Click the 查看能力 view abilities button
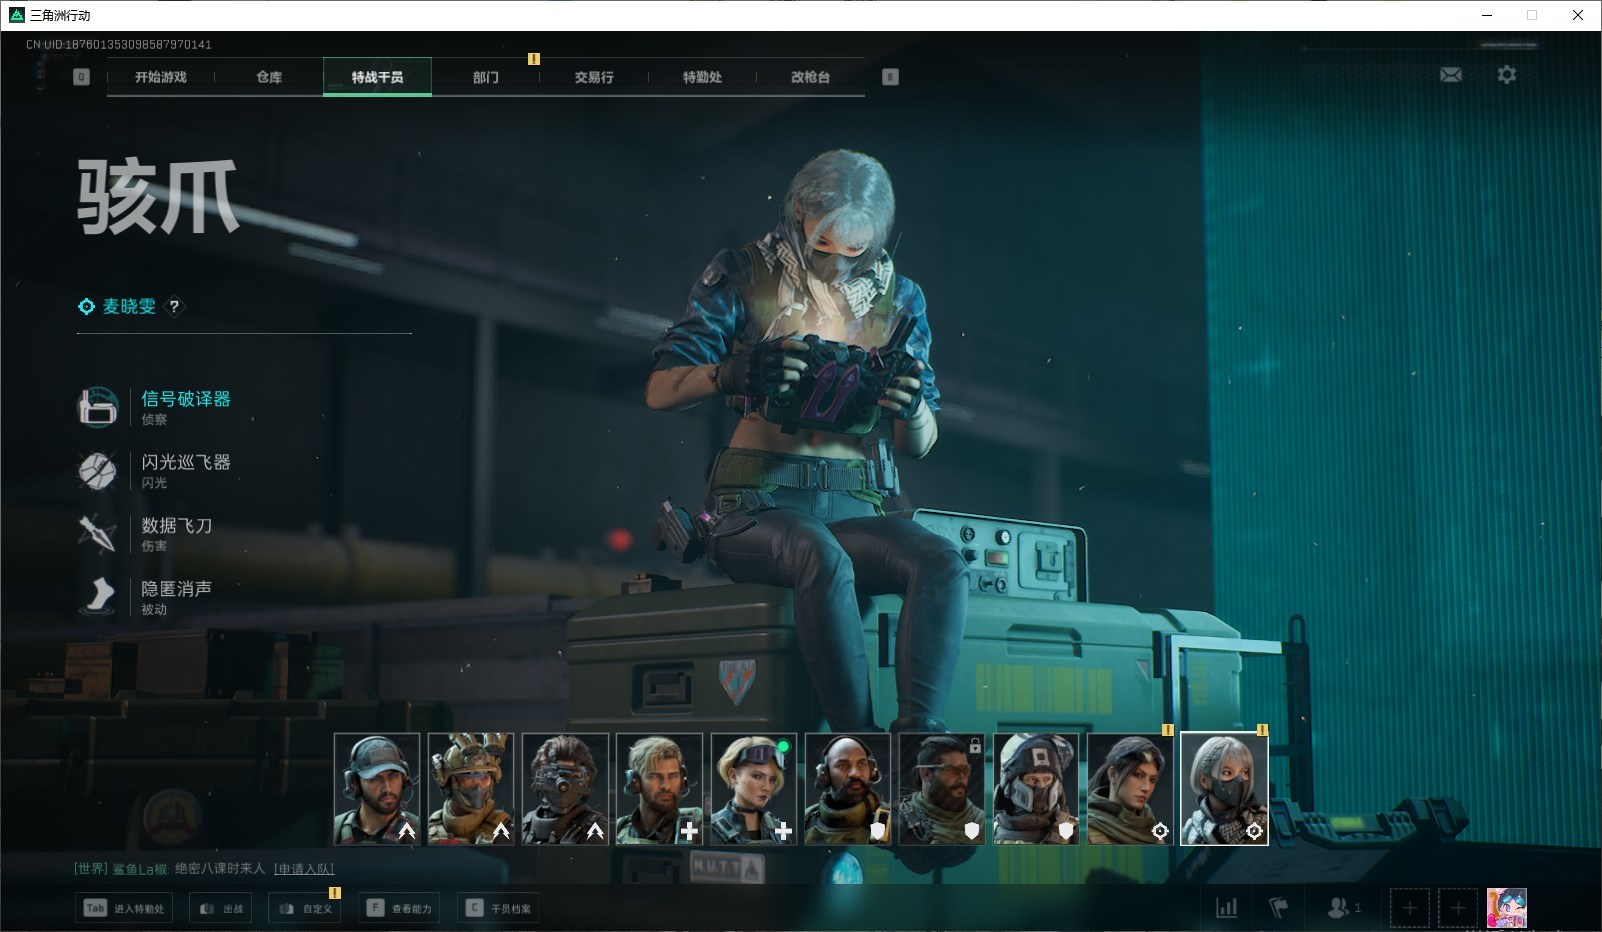The image size is (1602, 932). coord(399,908)
